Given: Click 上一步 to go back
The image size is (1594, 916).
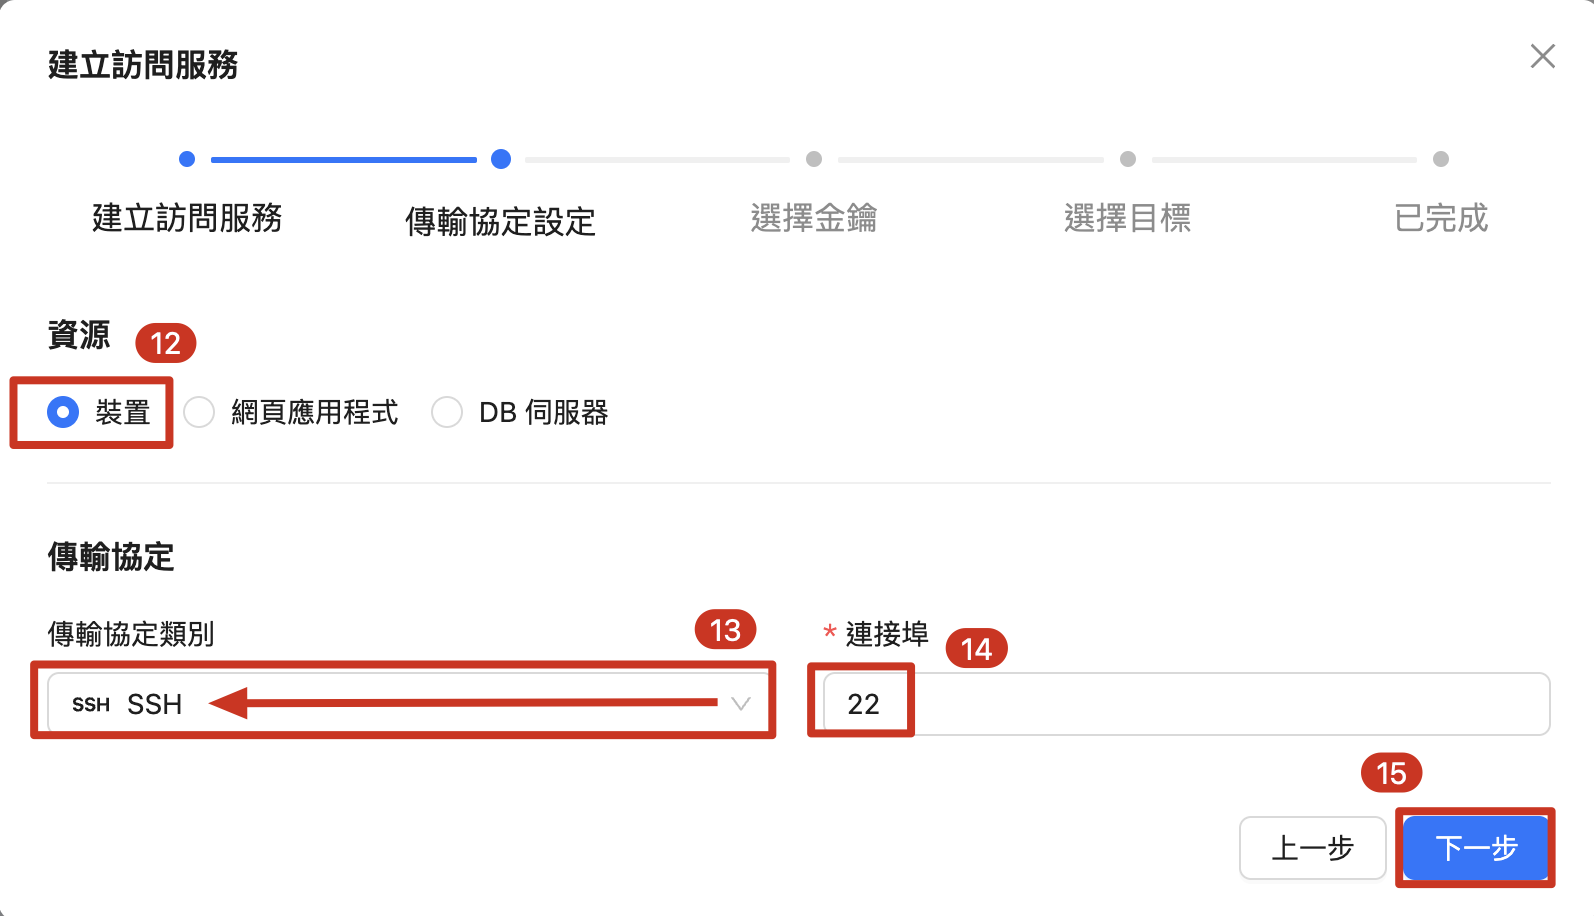Looking at the screenshot, I should [1312, 848].
